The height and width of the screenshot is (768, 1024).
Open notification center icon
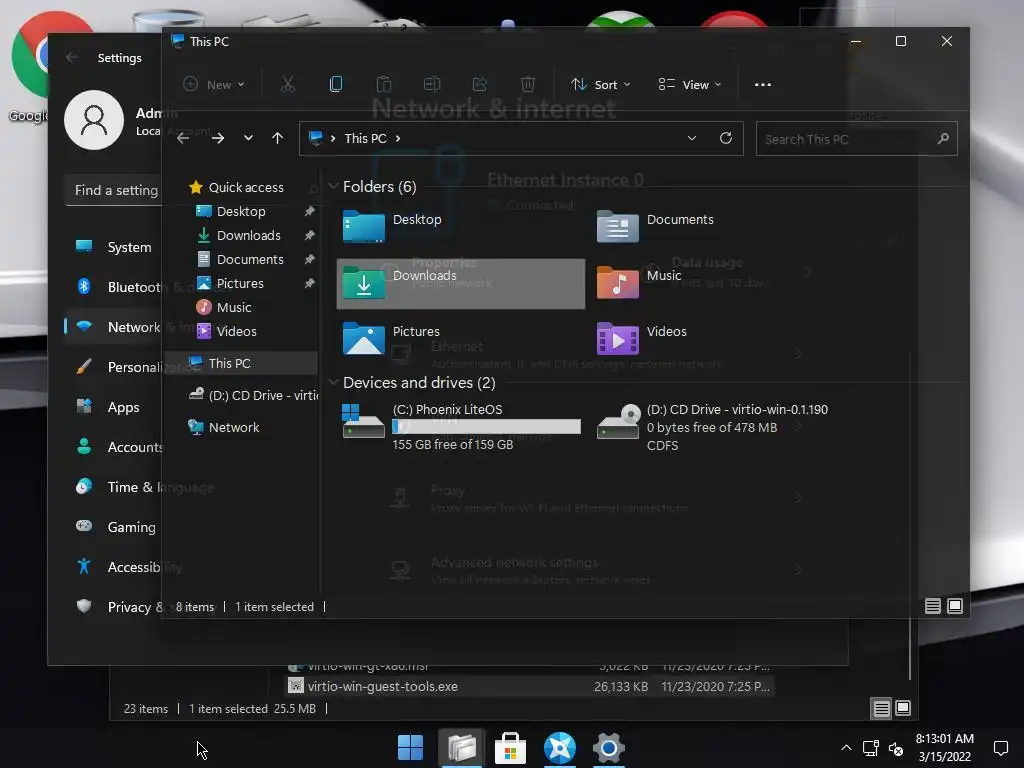pyautogui.click(x=1000, y=748)
